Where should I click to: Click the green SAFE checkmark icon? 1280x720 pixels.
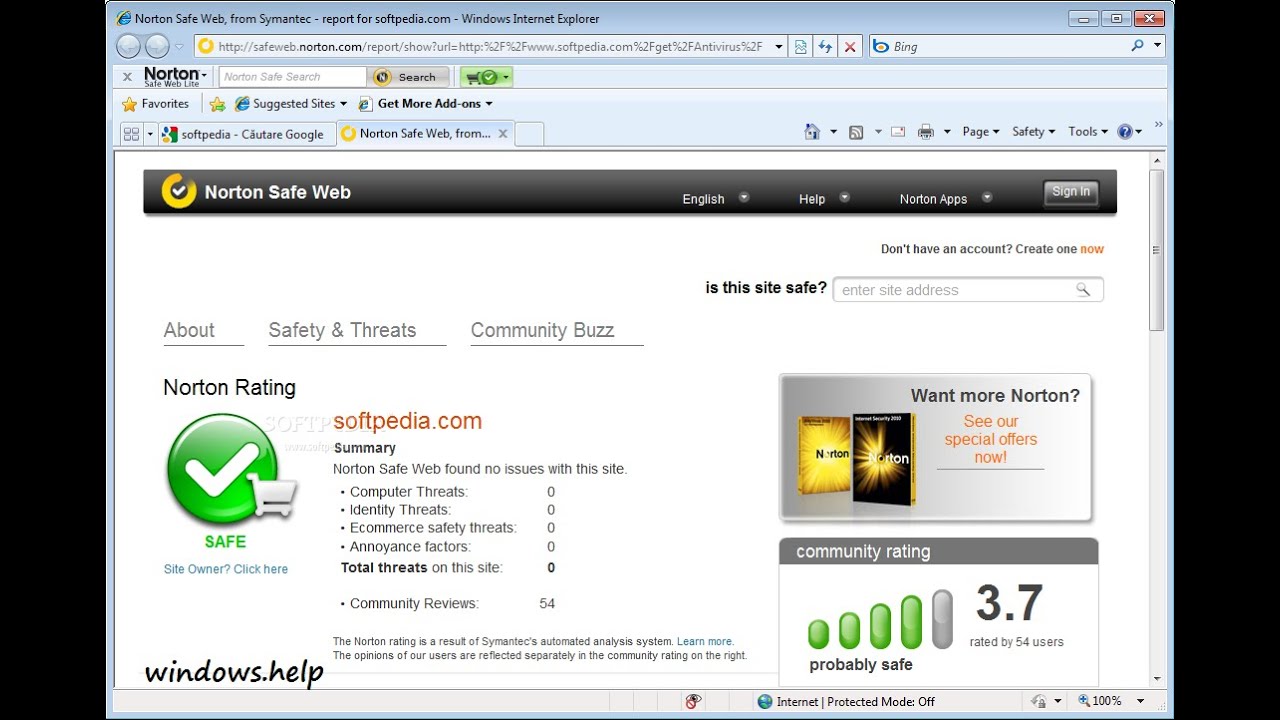pyautogui.click(x=224, y=471)
